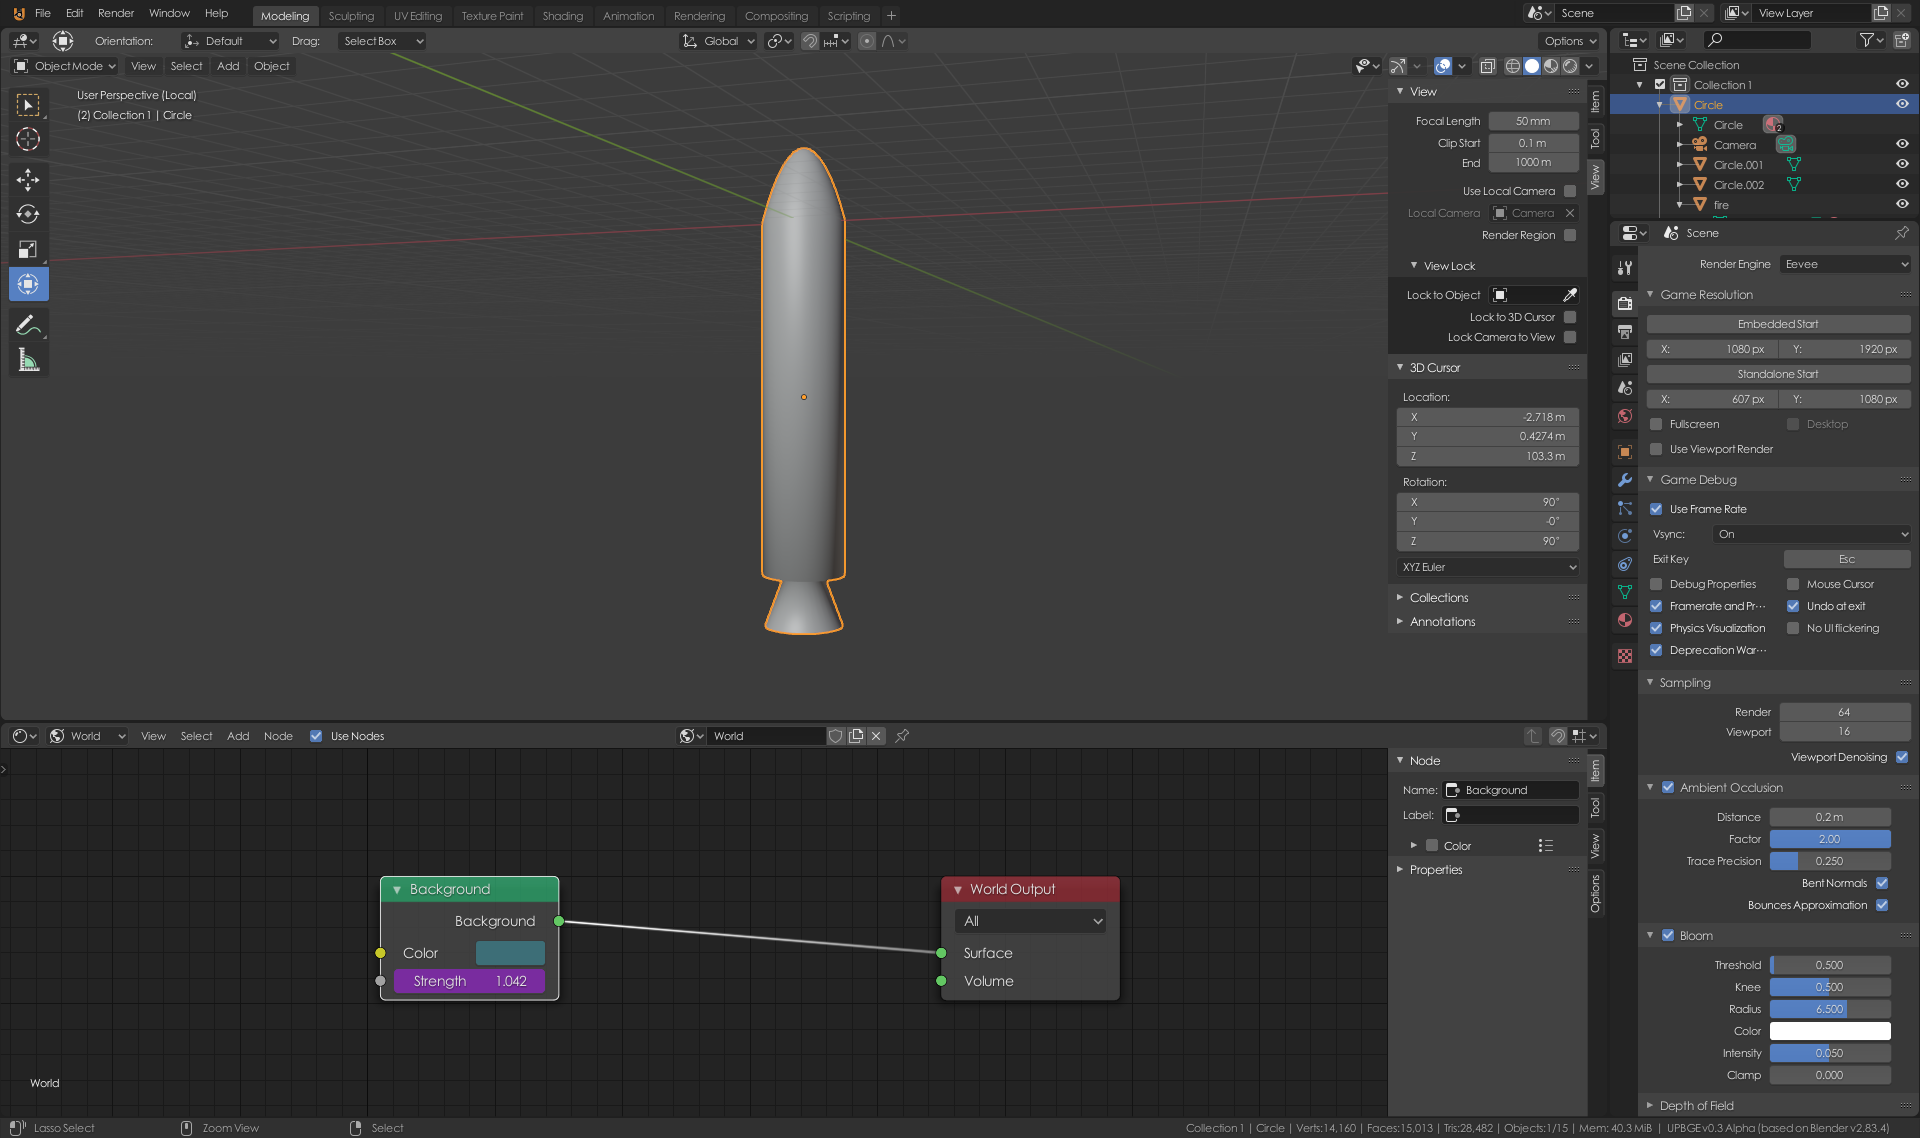Open the Render Engine dropdown
The height and width of the screenshot is (1138, 1920).
1845,264
